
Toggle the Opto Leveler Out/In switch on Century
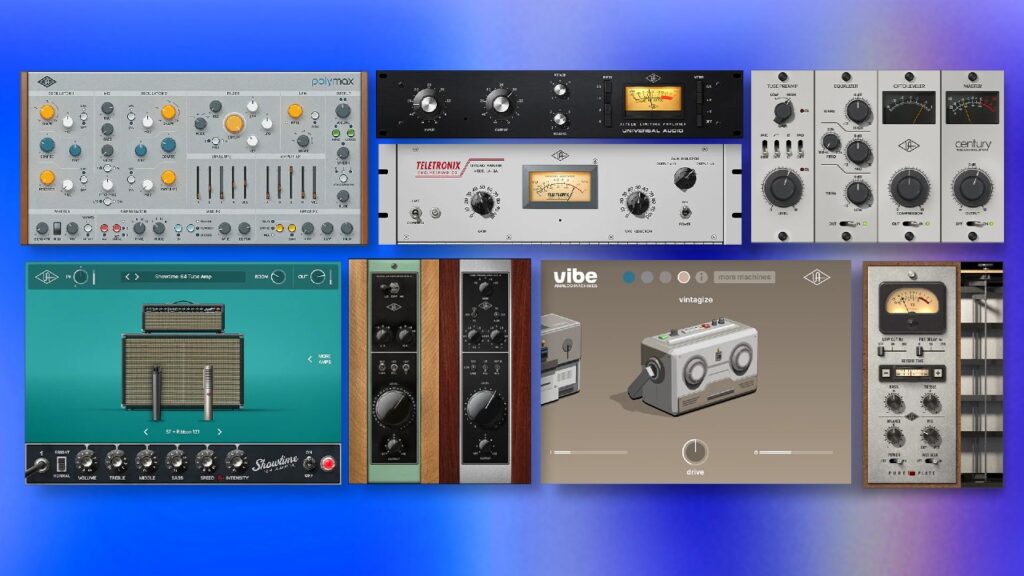click(x=910, y=224)
